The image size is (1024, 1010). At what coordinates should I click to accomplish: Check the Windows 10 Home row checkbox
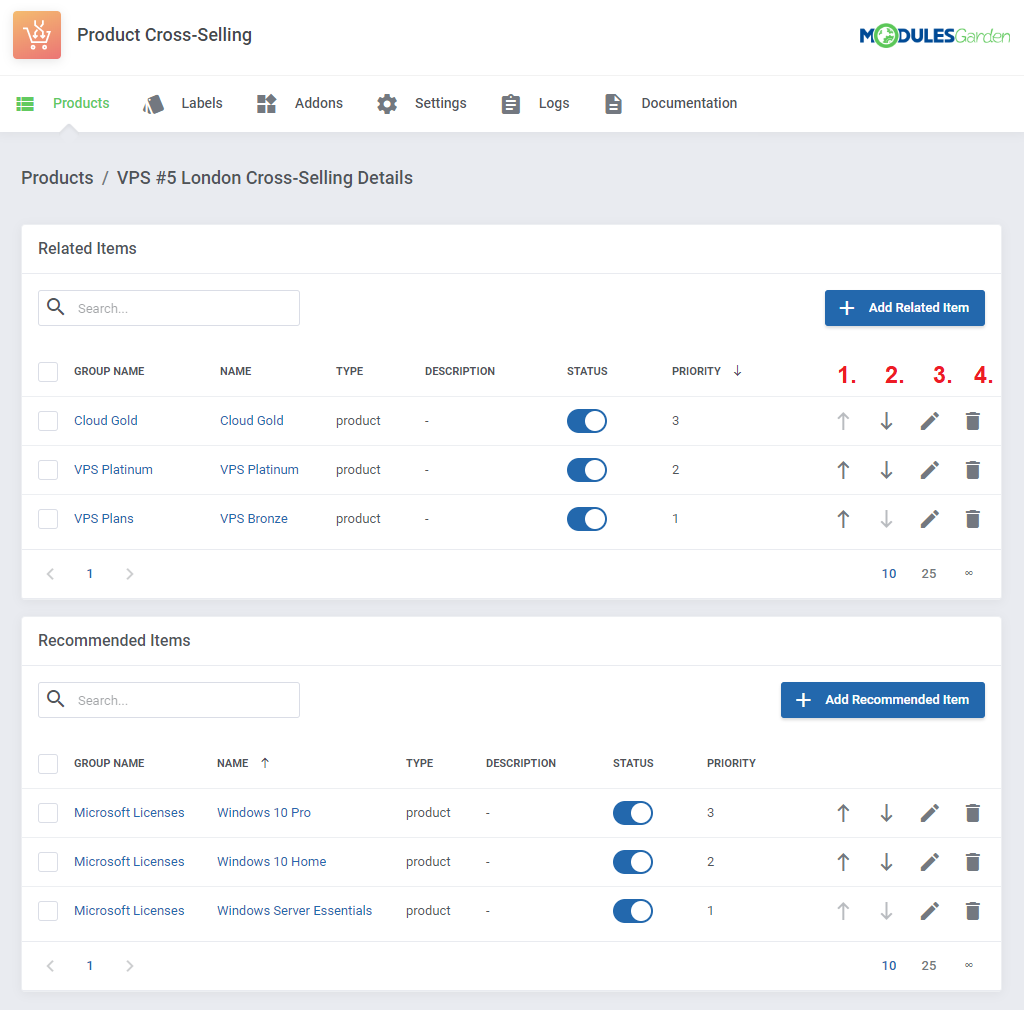48,862
